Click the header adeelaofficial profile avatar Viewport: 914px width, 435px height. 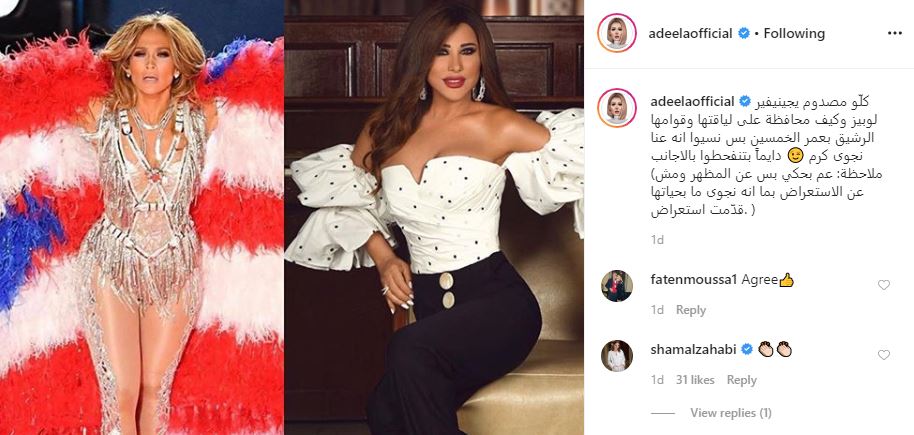[x=617, y=33]
